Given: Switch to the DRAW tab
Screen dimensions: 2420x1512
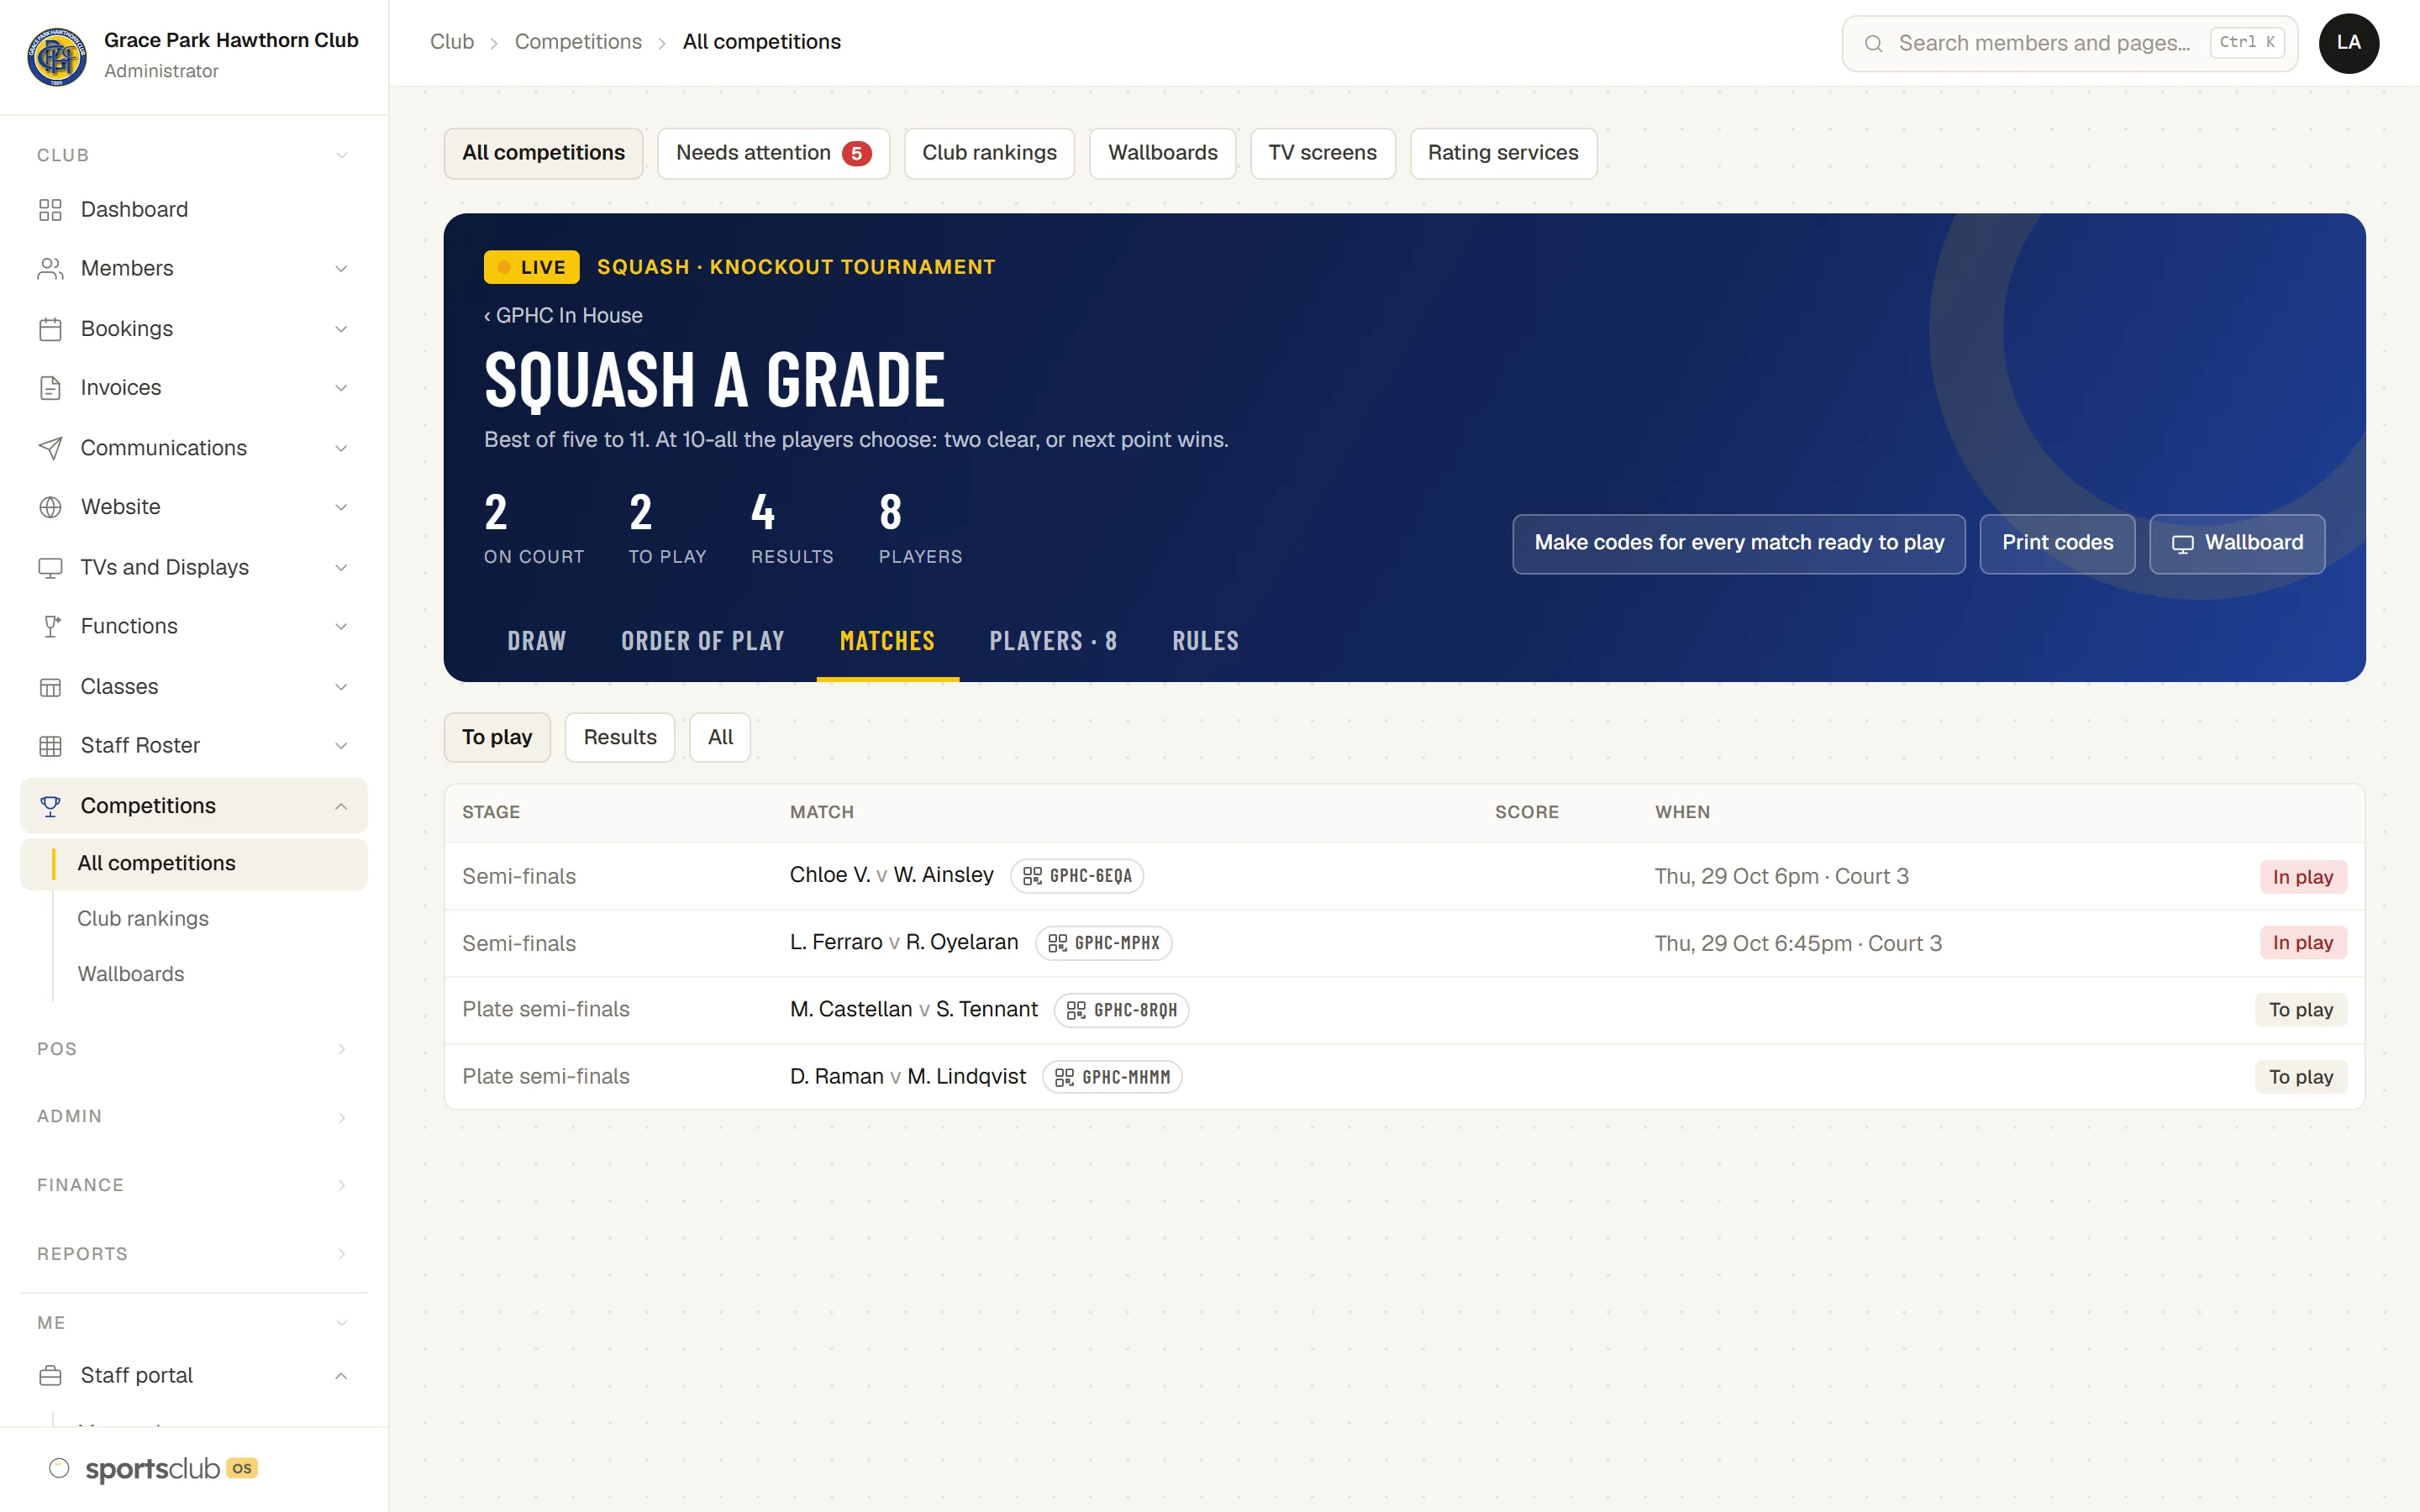Looking at the screenshot, I should click(536, 641).
